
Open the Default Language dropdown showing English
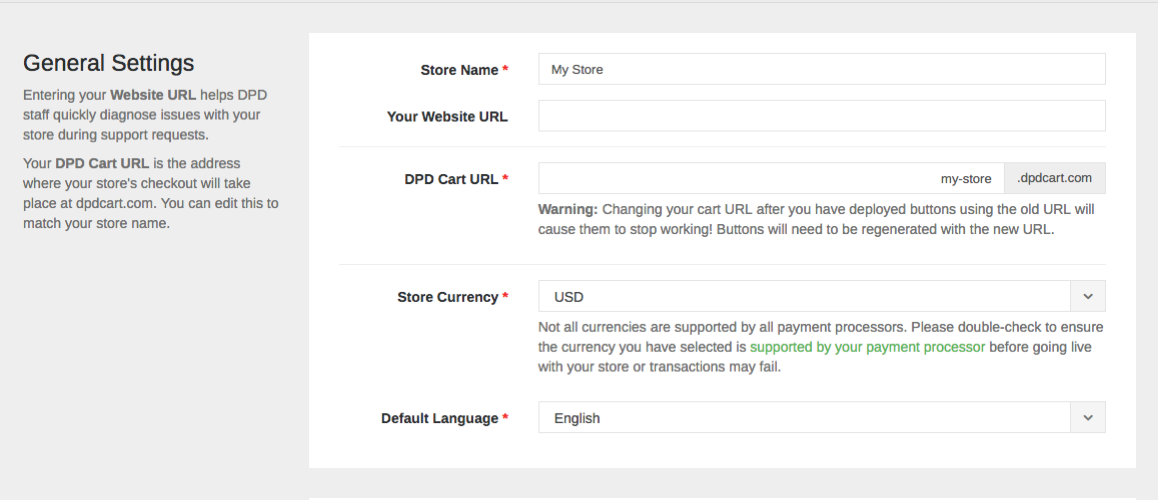[821, 417]
